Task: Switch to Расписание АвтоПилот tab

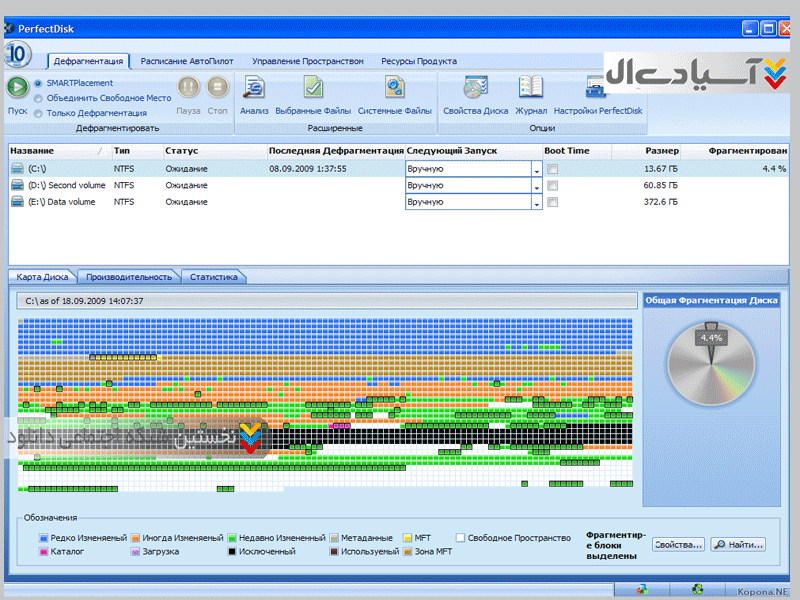Action: [185, 61]
